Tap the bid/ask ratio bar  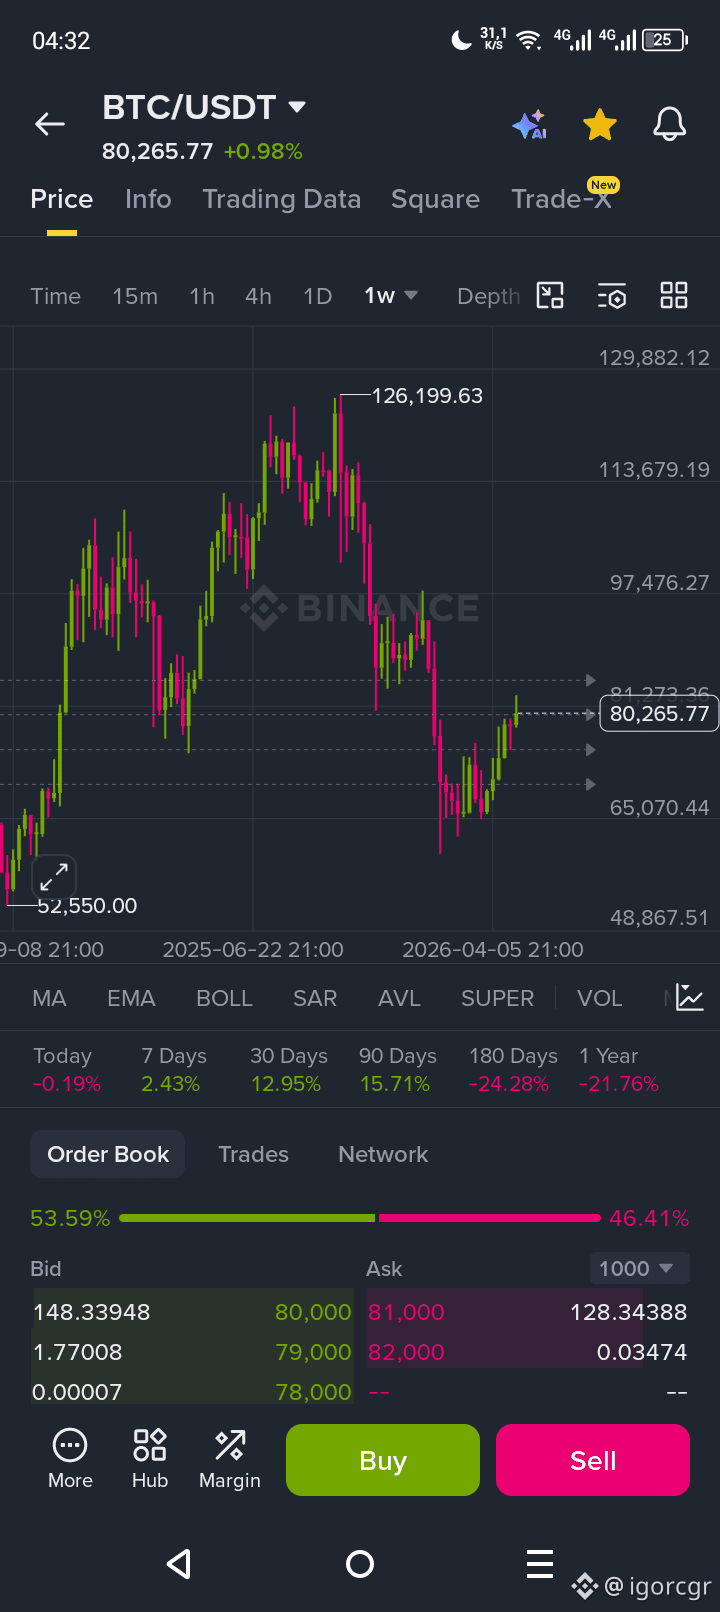tap(360, 1218)
